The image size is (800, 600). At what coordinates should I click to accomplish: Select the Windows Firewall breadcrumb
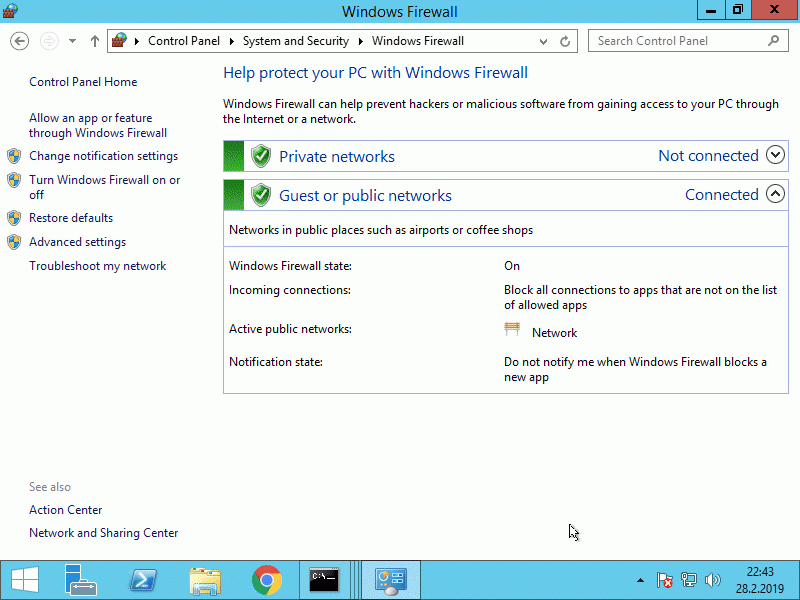coord(417,41)
